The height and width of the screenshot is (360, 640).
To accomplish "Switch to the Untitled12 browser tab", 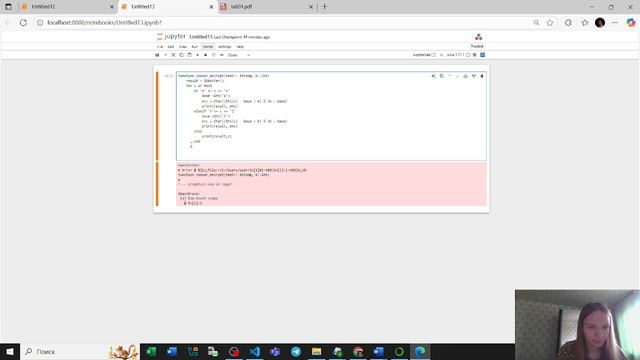I will [67, 7].
